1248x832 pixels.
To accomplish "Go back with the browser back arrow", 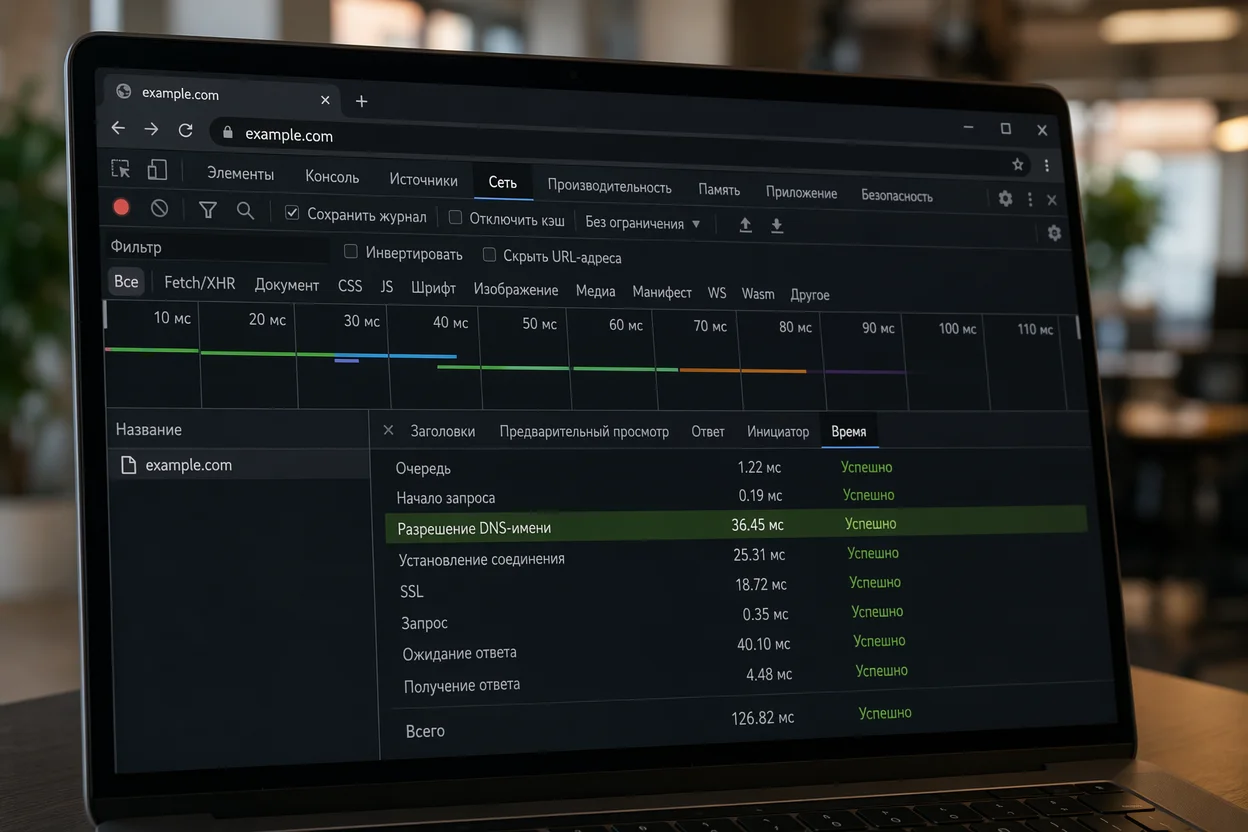I will click(x=118, y=128).
